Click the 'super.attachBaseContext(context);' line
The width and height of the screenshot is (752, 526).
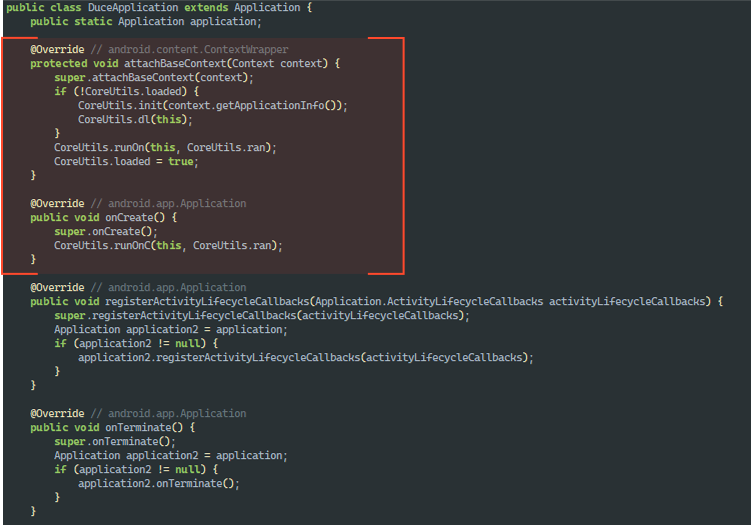click(153, 77)
